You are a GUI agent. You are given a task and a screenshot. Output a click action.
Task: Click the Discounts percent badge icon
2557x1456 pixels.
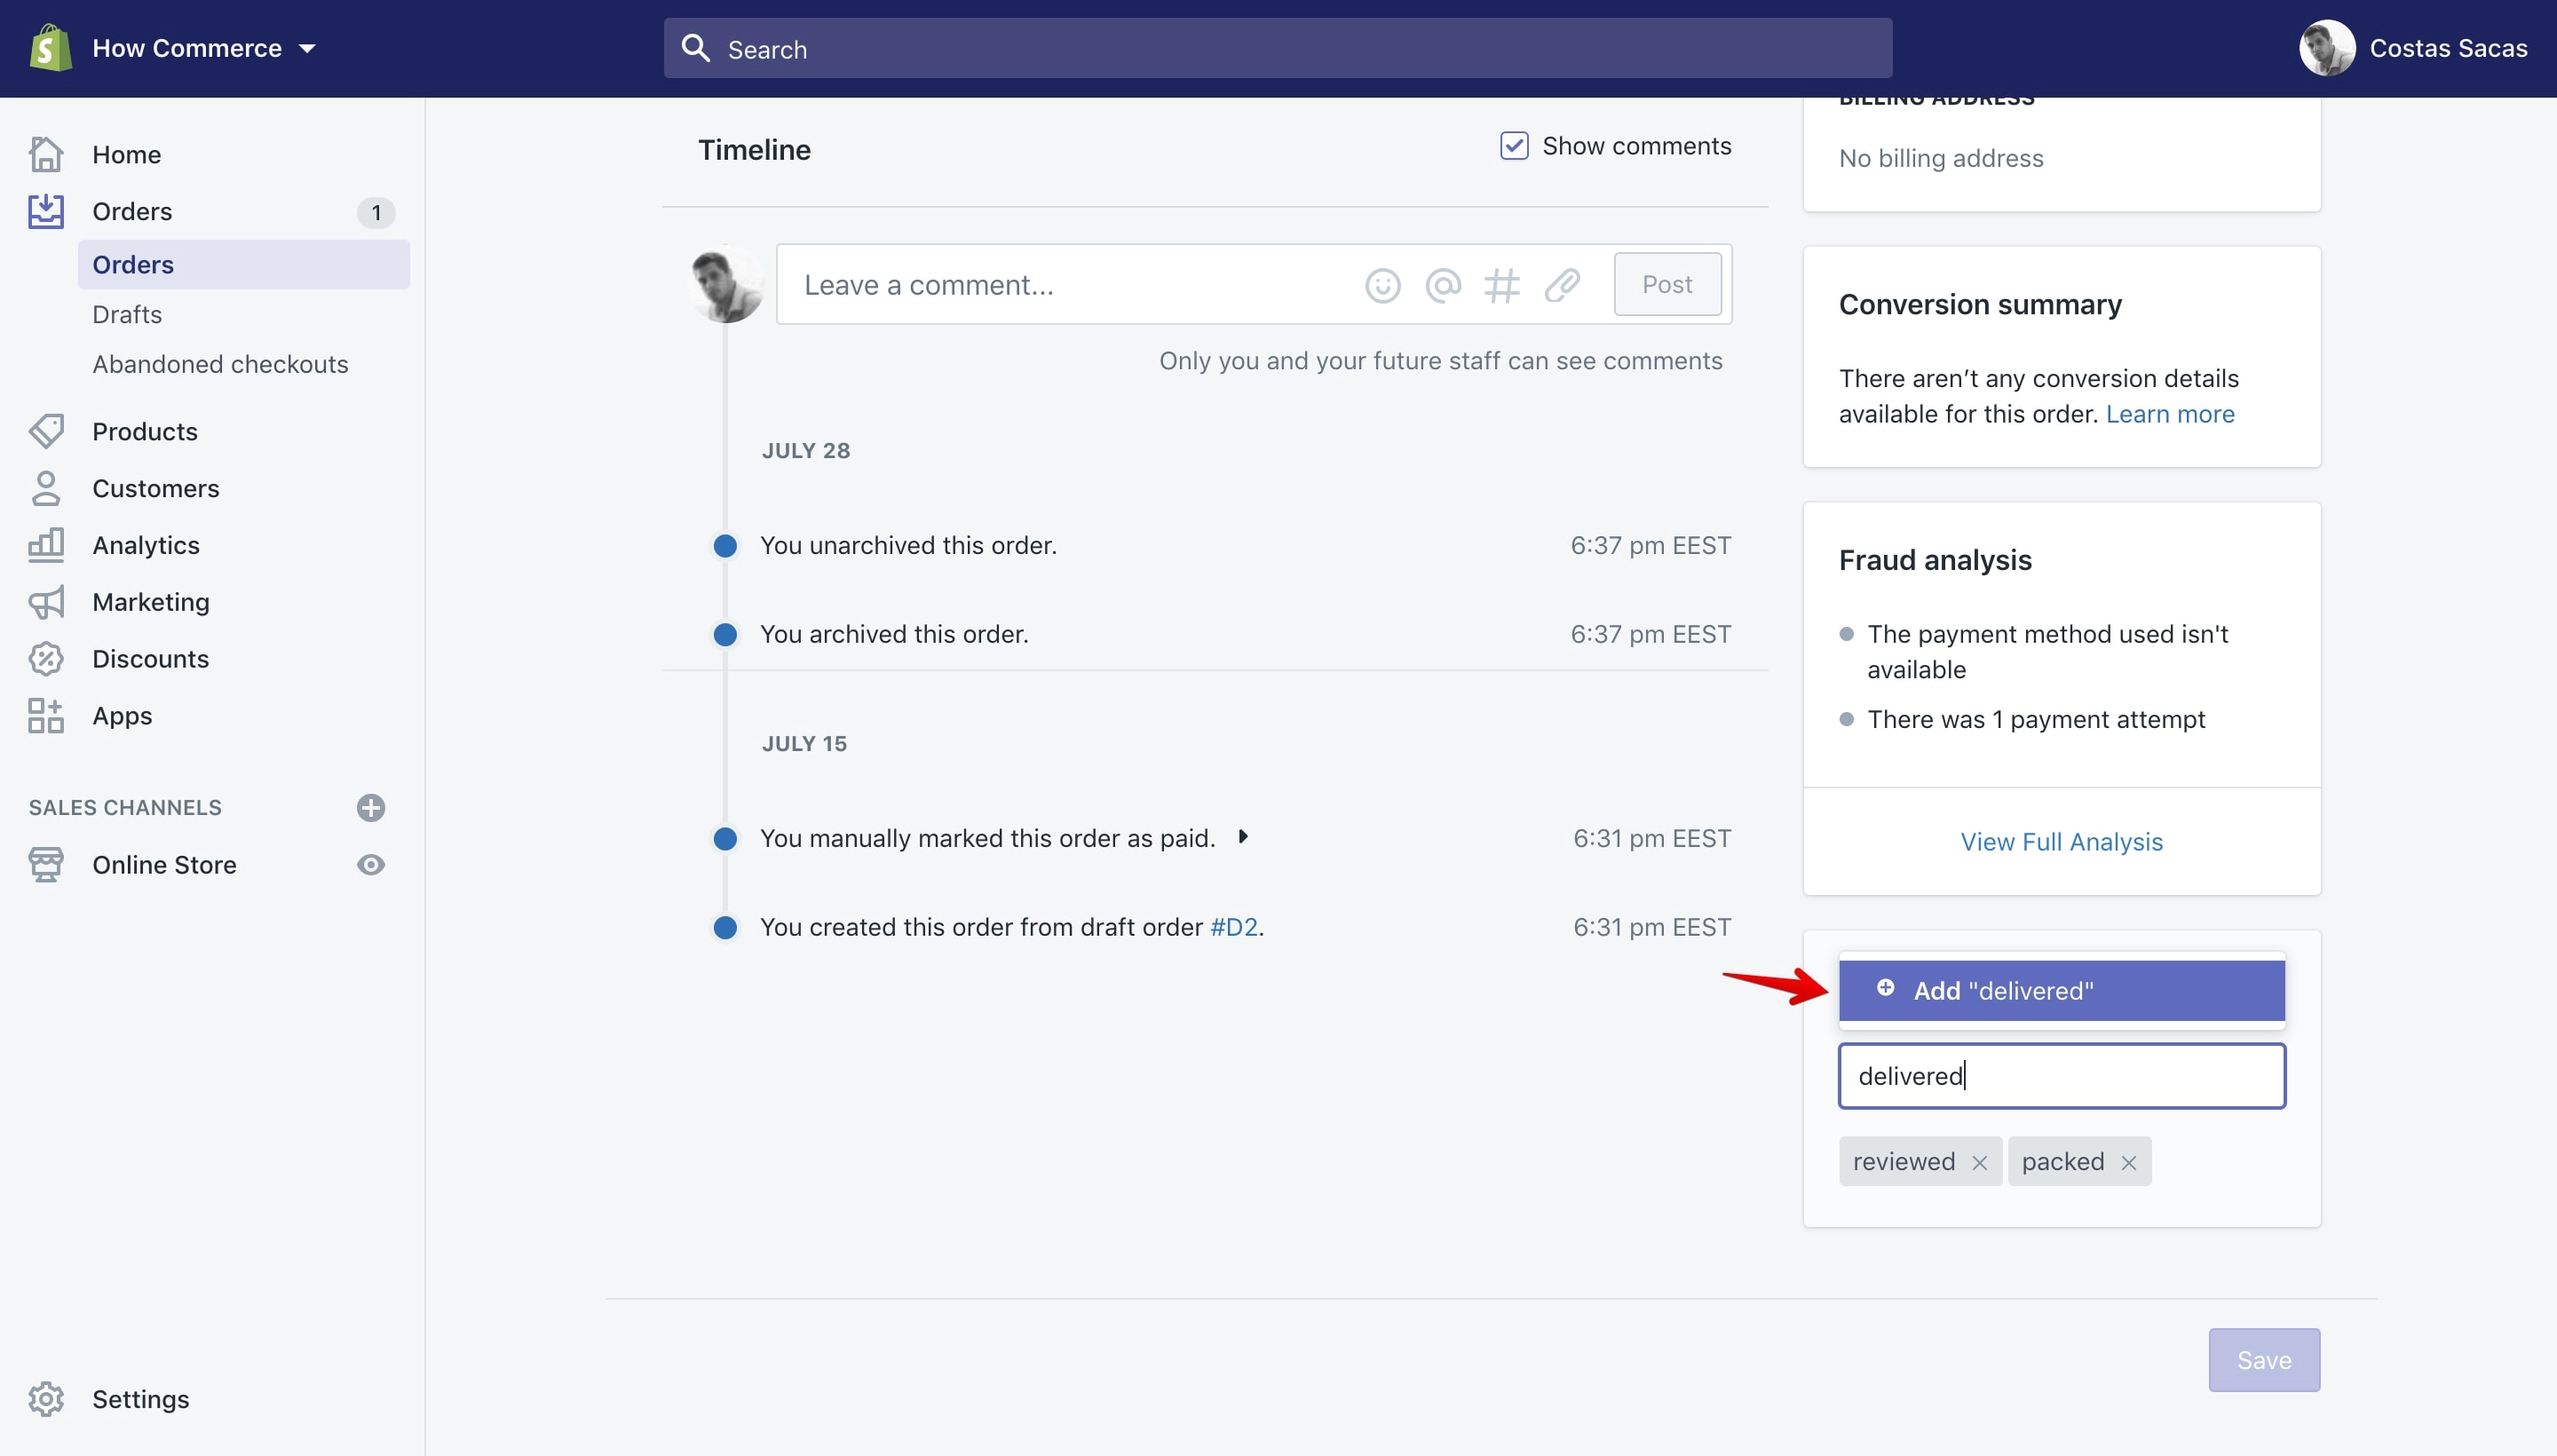tap(46, 659)
